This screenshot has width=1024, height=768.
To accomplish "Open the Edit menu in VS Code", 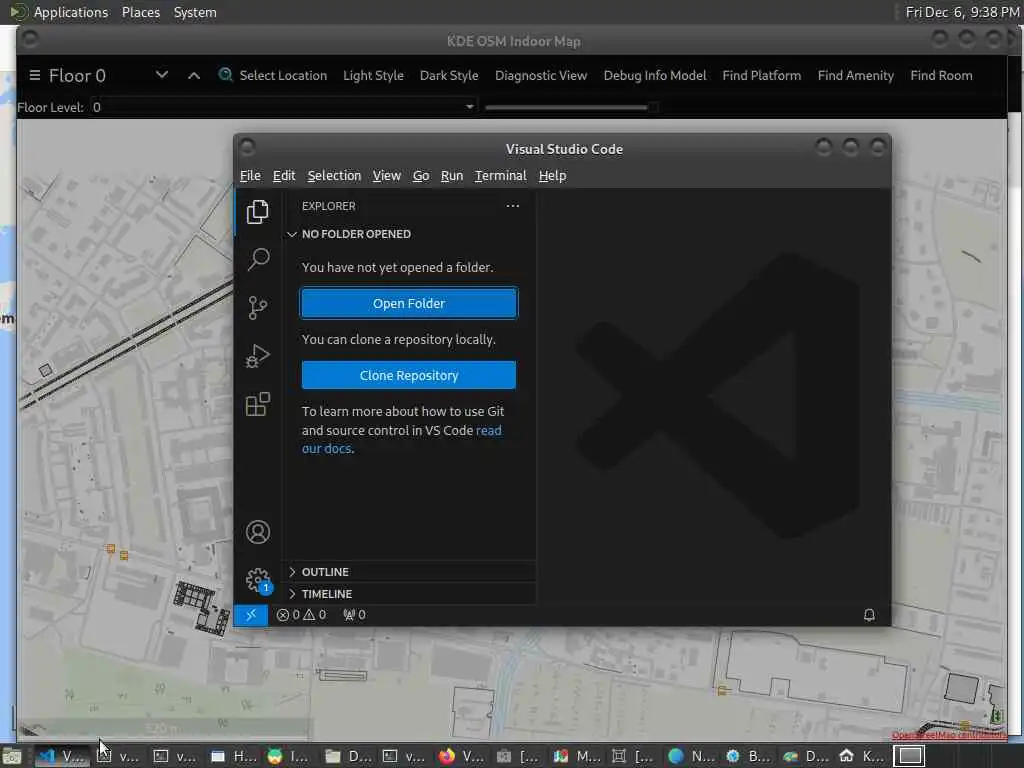I will [x=284, y=176].
